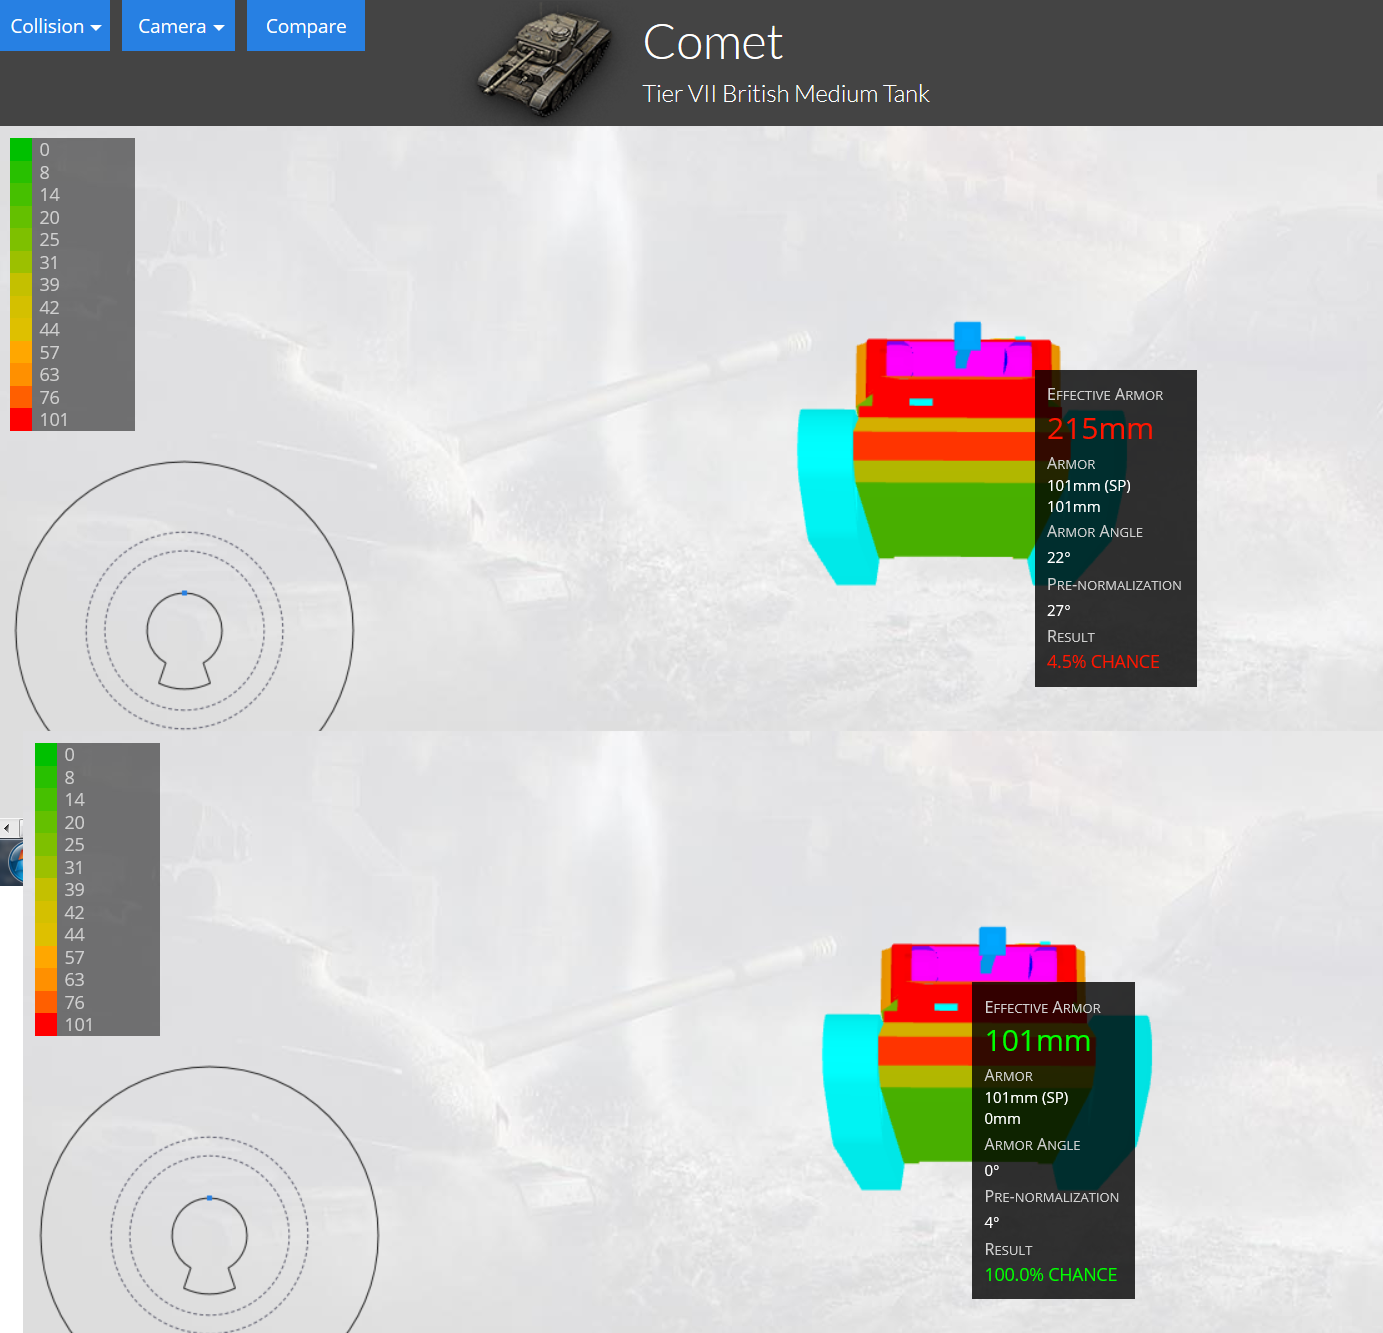Image resolution: width=1383 pixels, height=1333 pixels.
Task: Click the green lower hull plate on the top tank
Action: coord(945,518)
